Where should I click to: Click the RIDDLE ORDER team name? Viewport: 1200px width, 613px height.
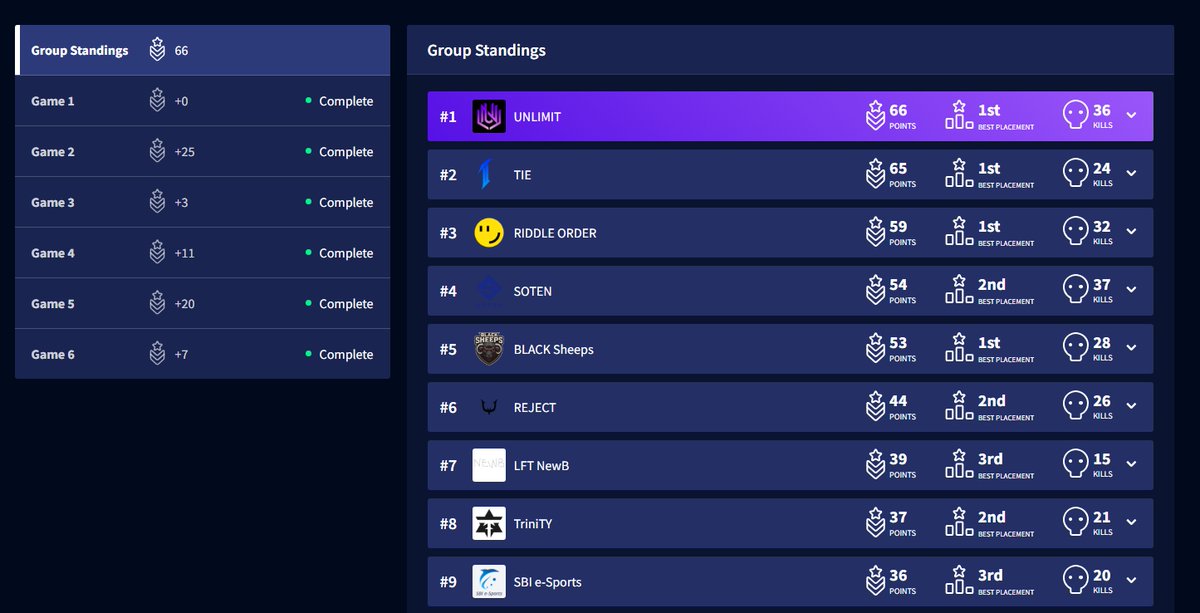pyautogui.click(x=555, y=233)
